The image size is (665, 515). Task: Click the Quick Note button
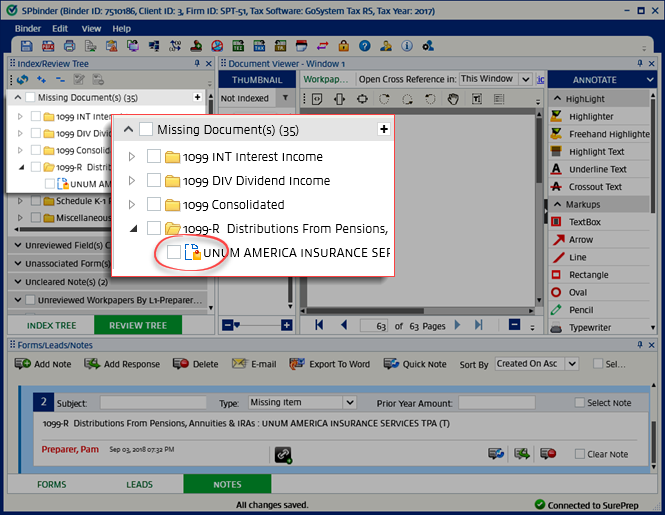(x=415, y=364)
